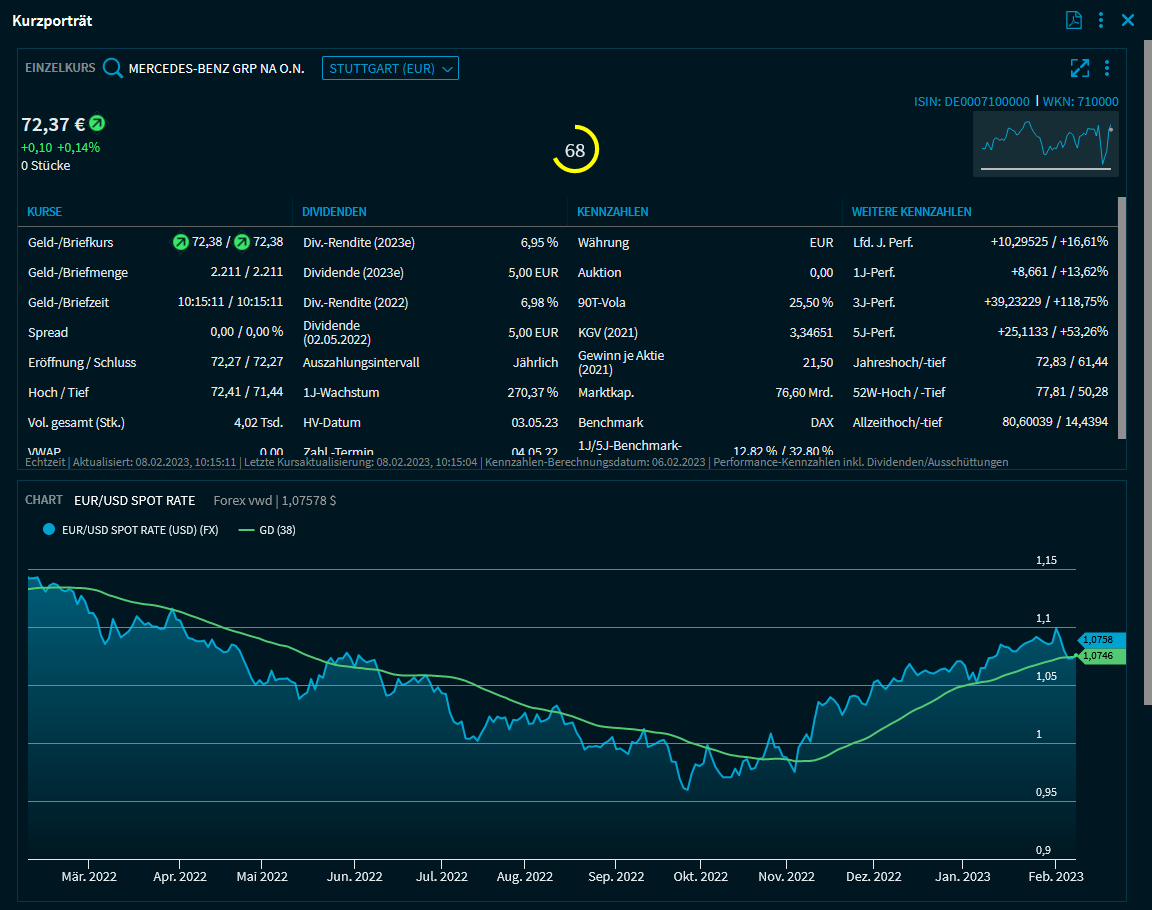Expand the Einzelkurs widget to fullscreen

(x=1079, y=68)
